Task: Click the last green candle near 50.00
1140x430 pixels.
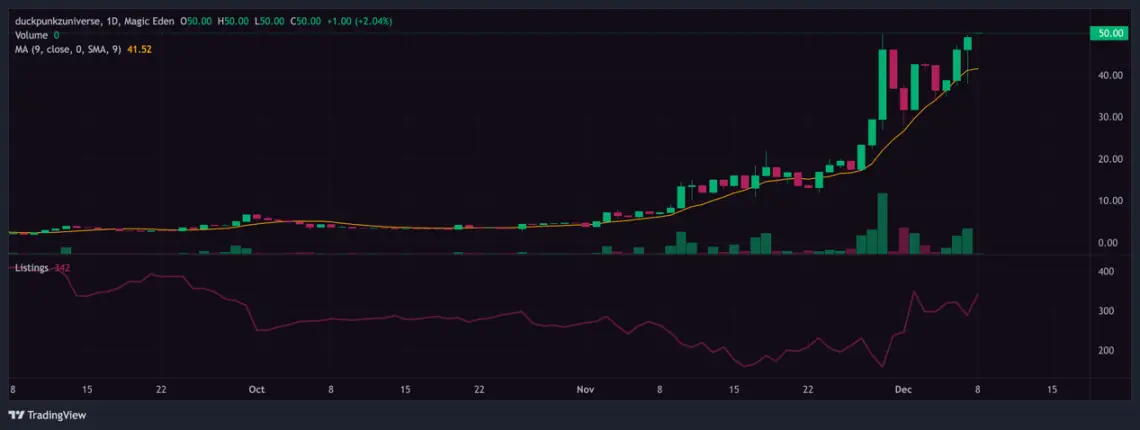Action: pos(968,44)
